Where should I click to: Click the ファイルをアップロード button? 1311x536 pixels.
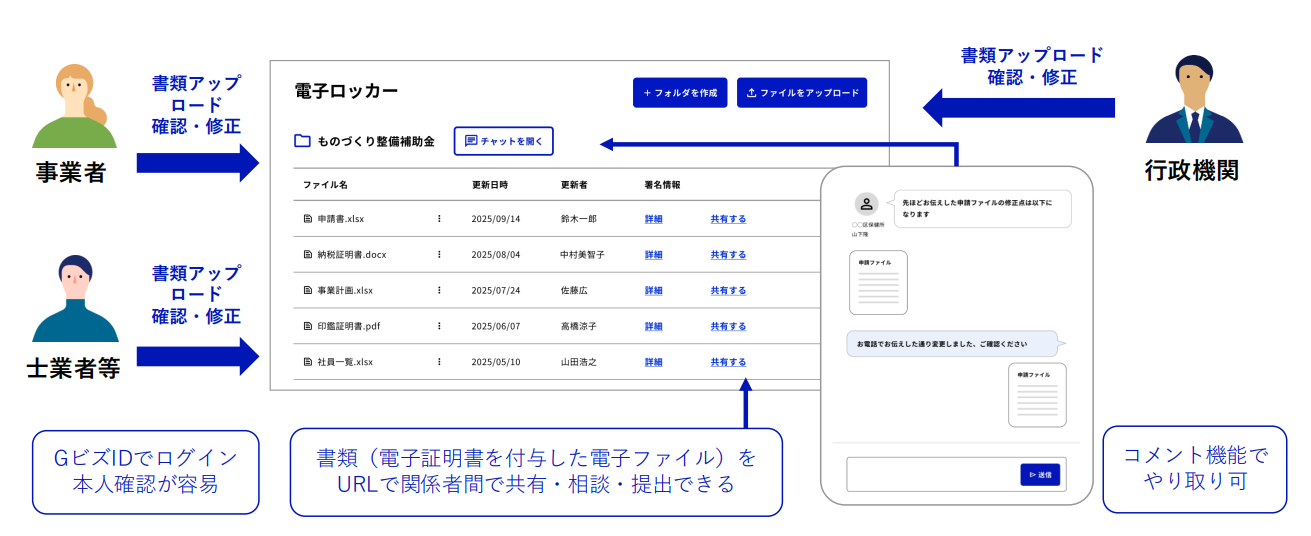802,93
